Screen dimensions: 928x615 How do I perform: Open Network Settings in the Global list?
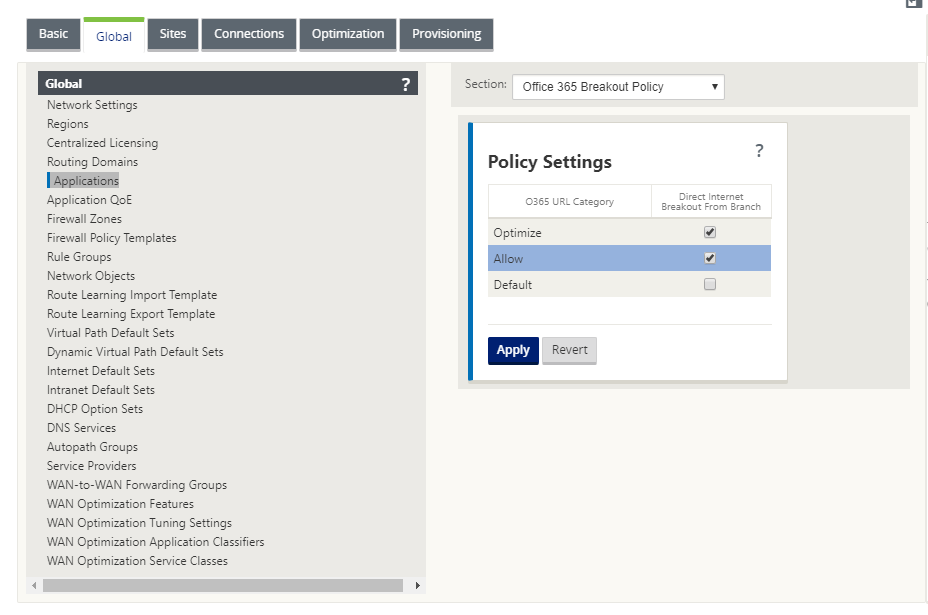(x=92, y=105)
